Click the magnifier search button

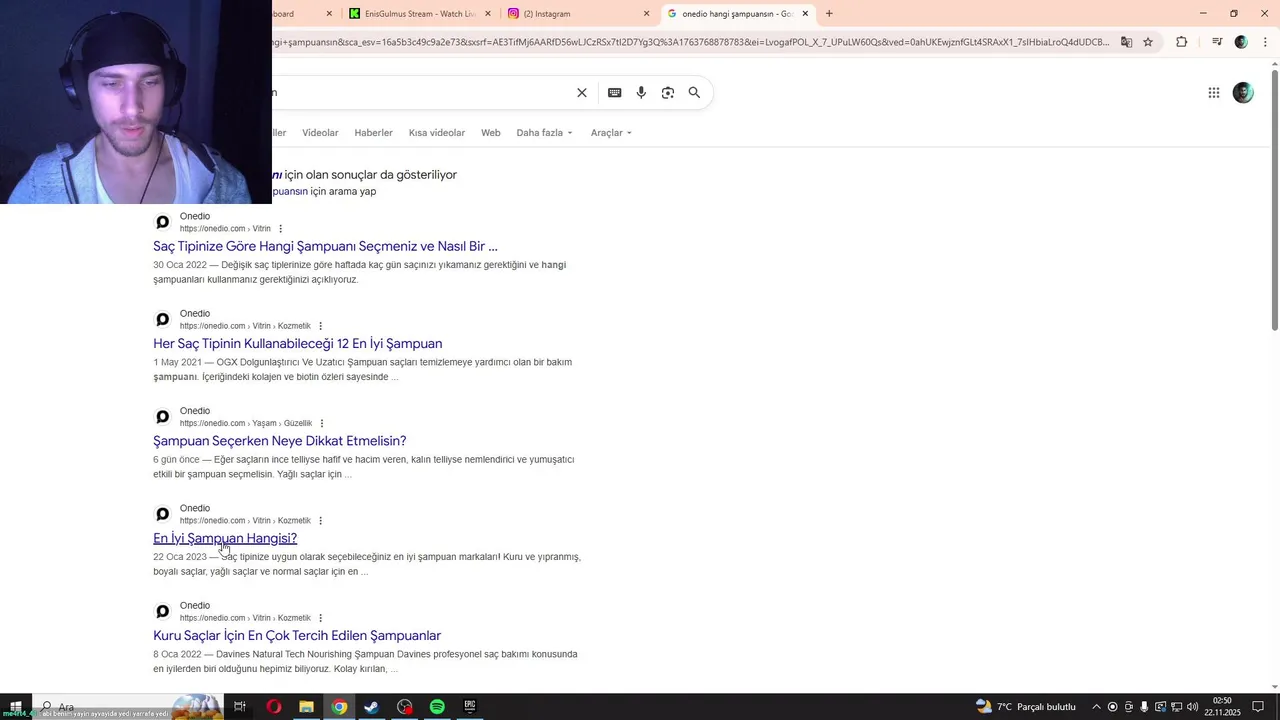694,93
